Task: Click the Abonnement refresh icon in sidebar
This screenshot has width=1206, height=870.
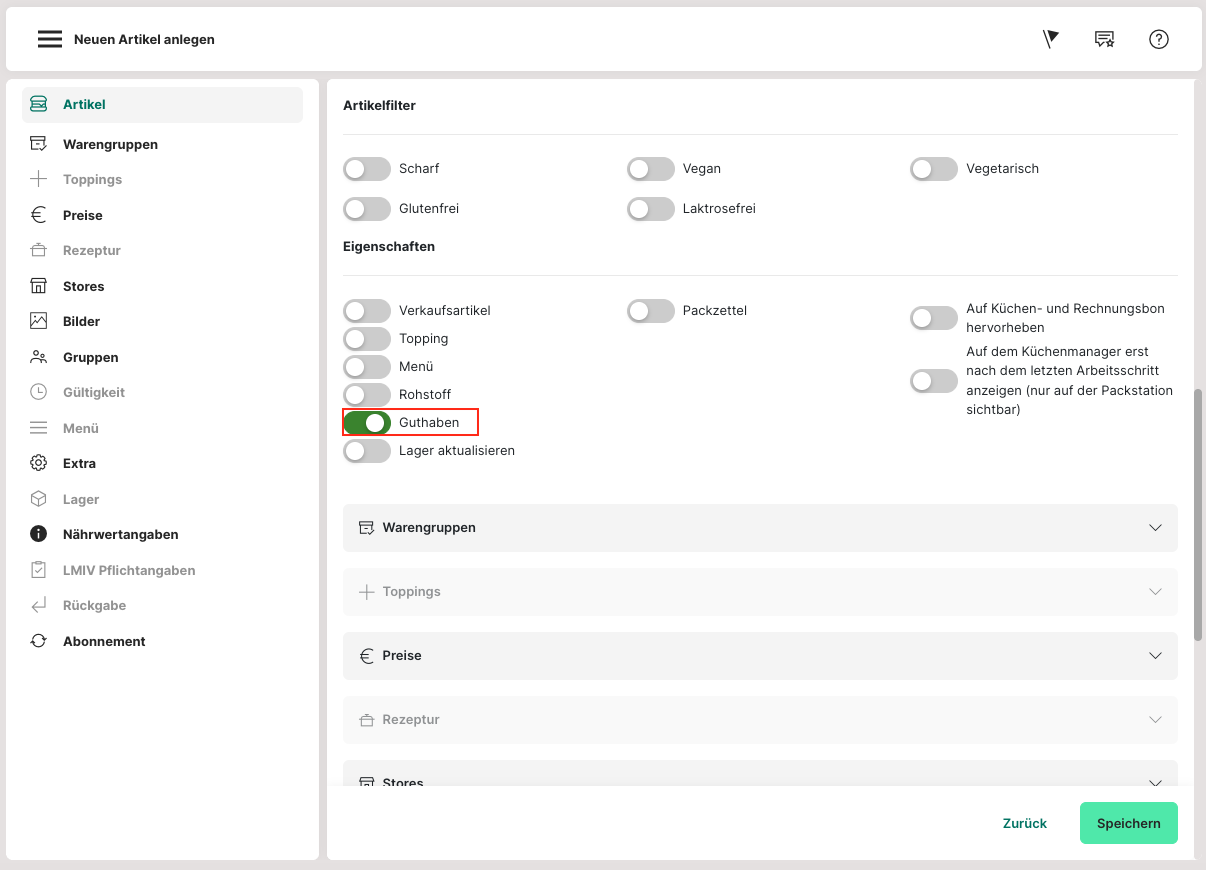Action: click(x=38, y=641)
